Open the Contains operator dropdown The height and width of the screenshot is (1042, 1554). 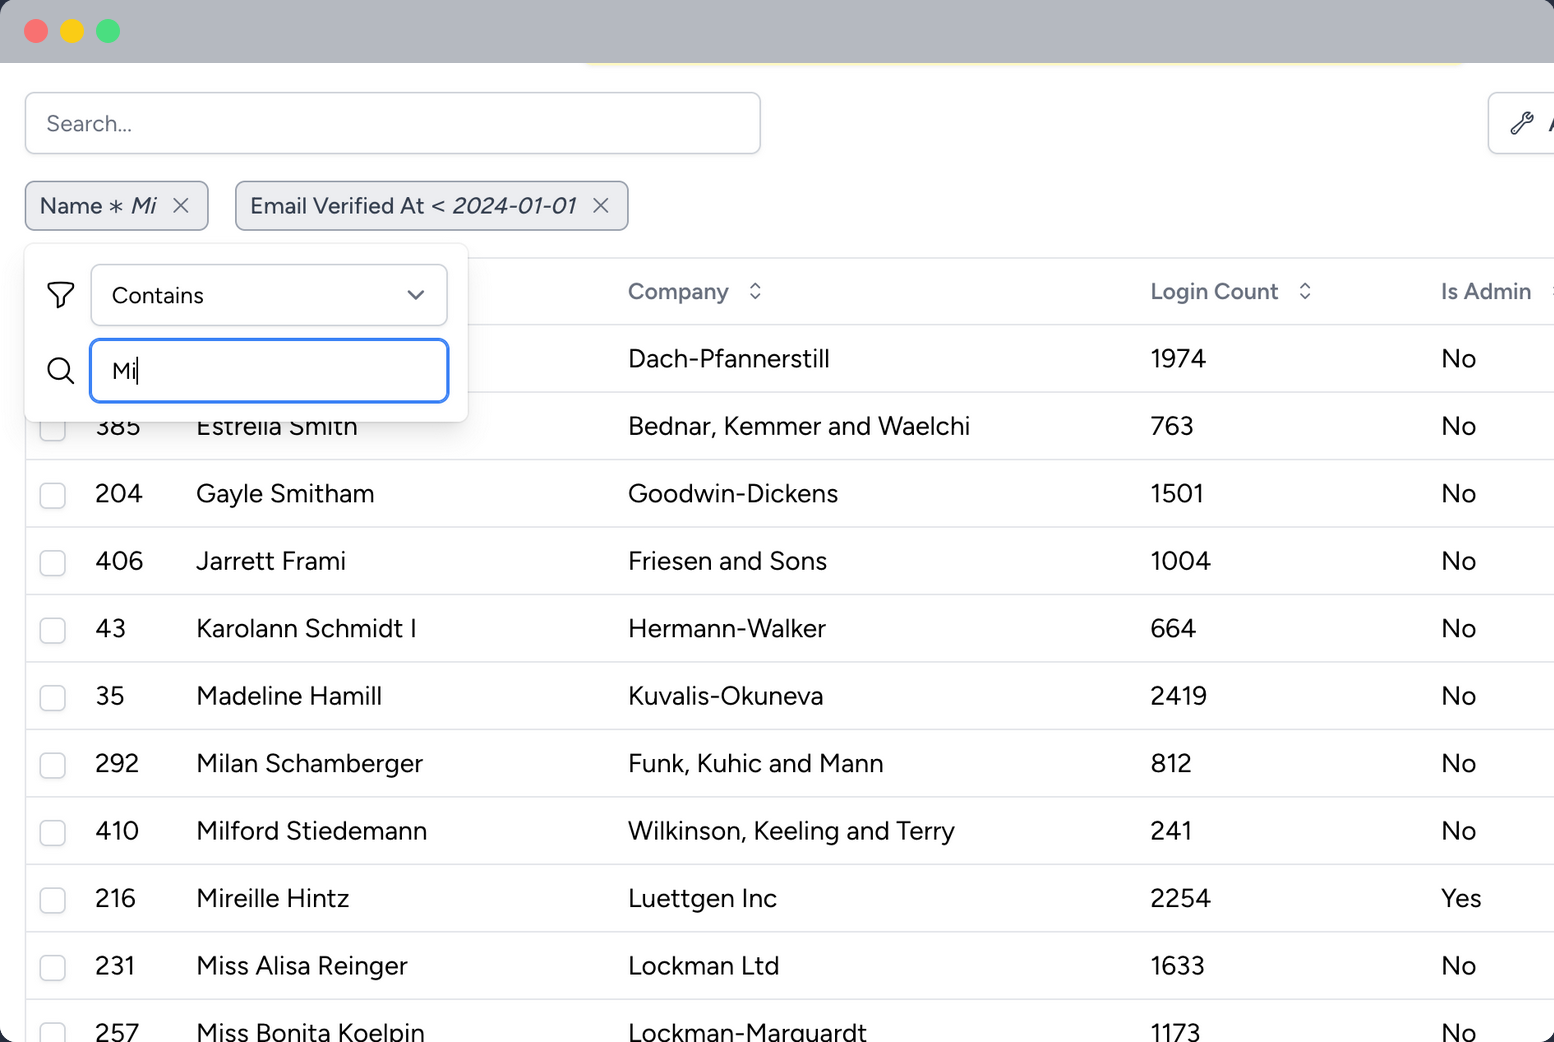point(269,295)
